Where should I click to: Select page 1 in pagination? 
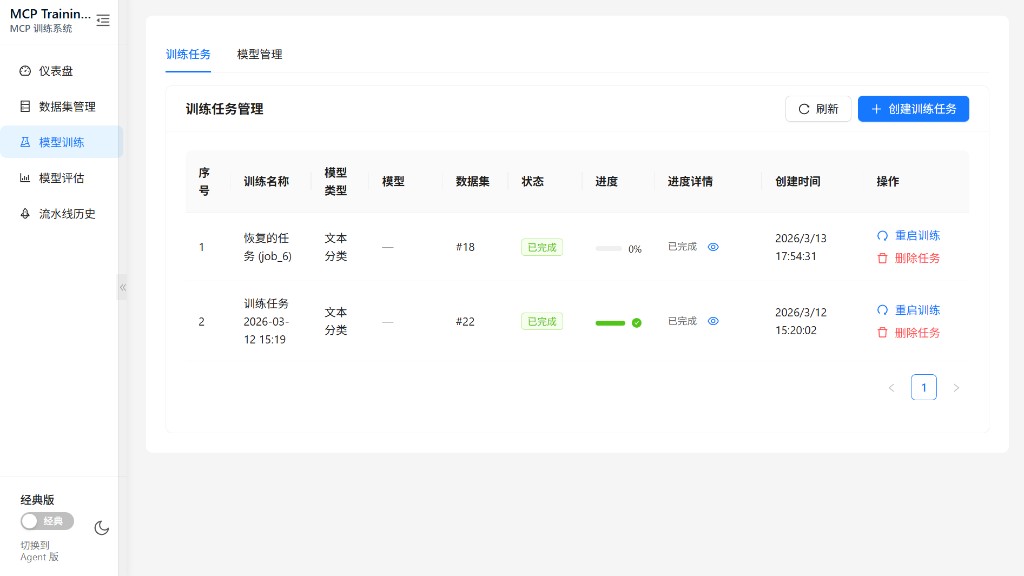[923, 387]
